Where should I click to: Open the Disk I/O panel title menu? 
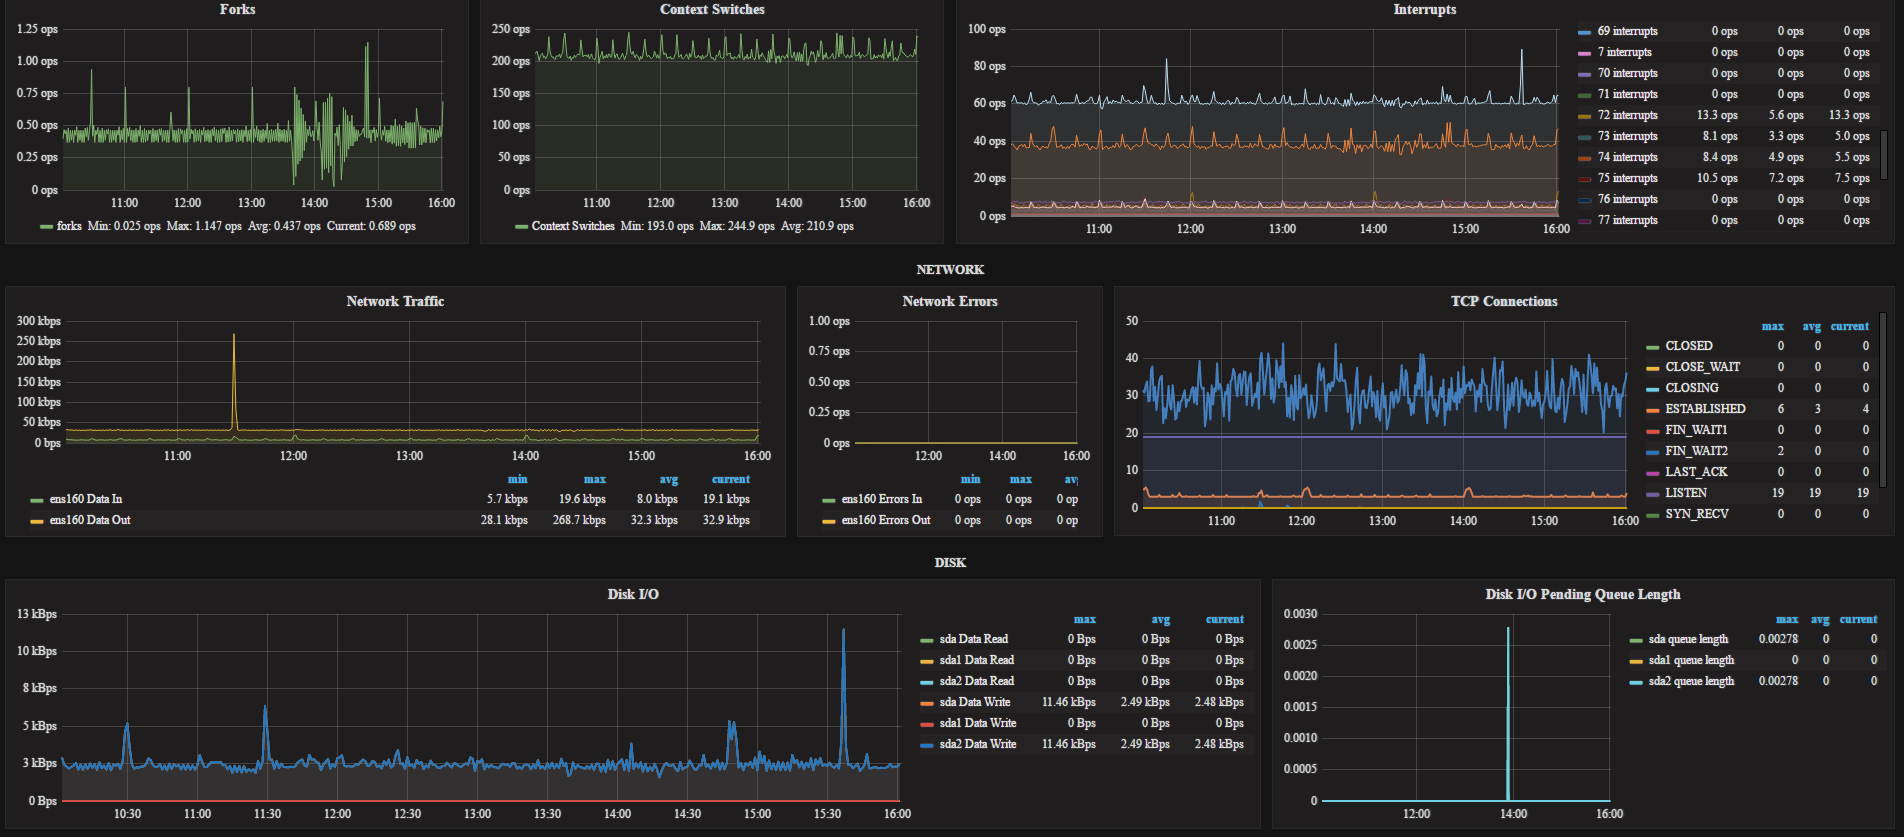click(633, 594)
